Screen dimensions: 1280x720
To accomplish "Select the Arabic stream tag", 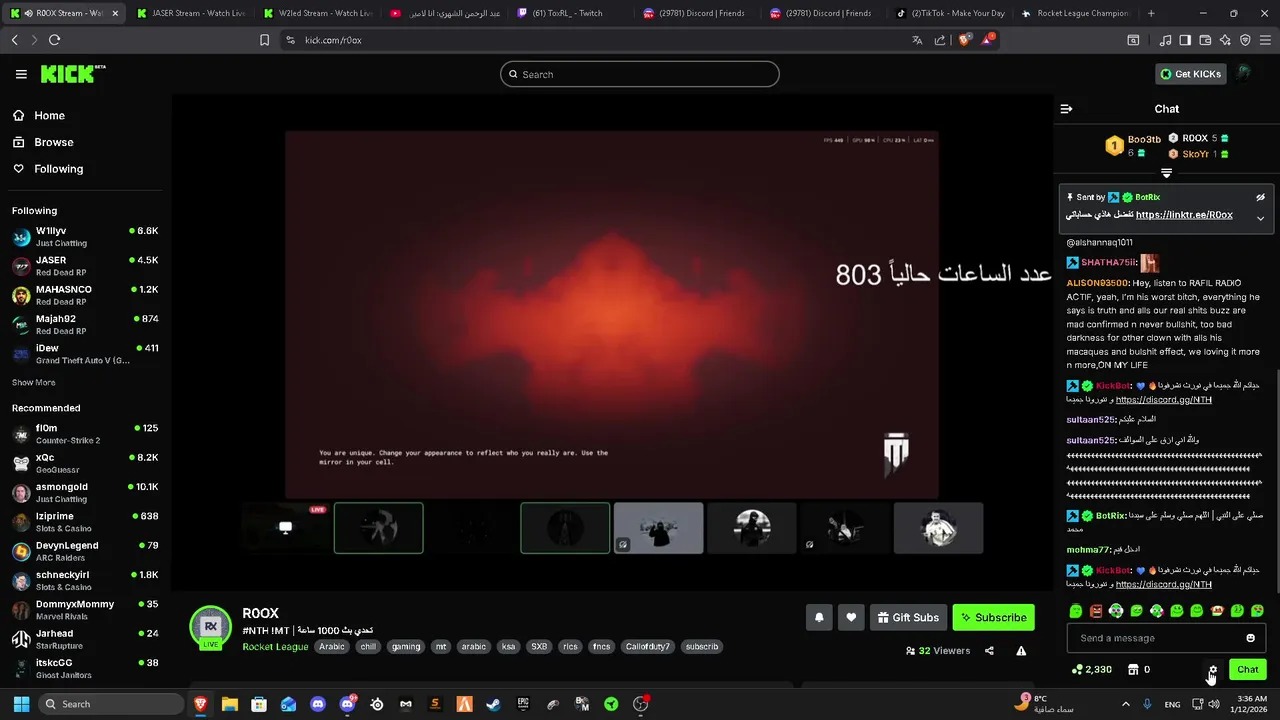I will (332, 646).
